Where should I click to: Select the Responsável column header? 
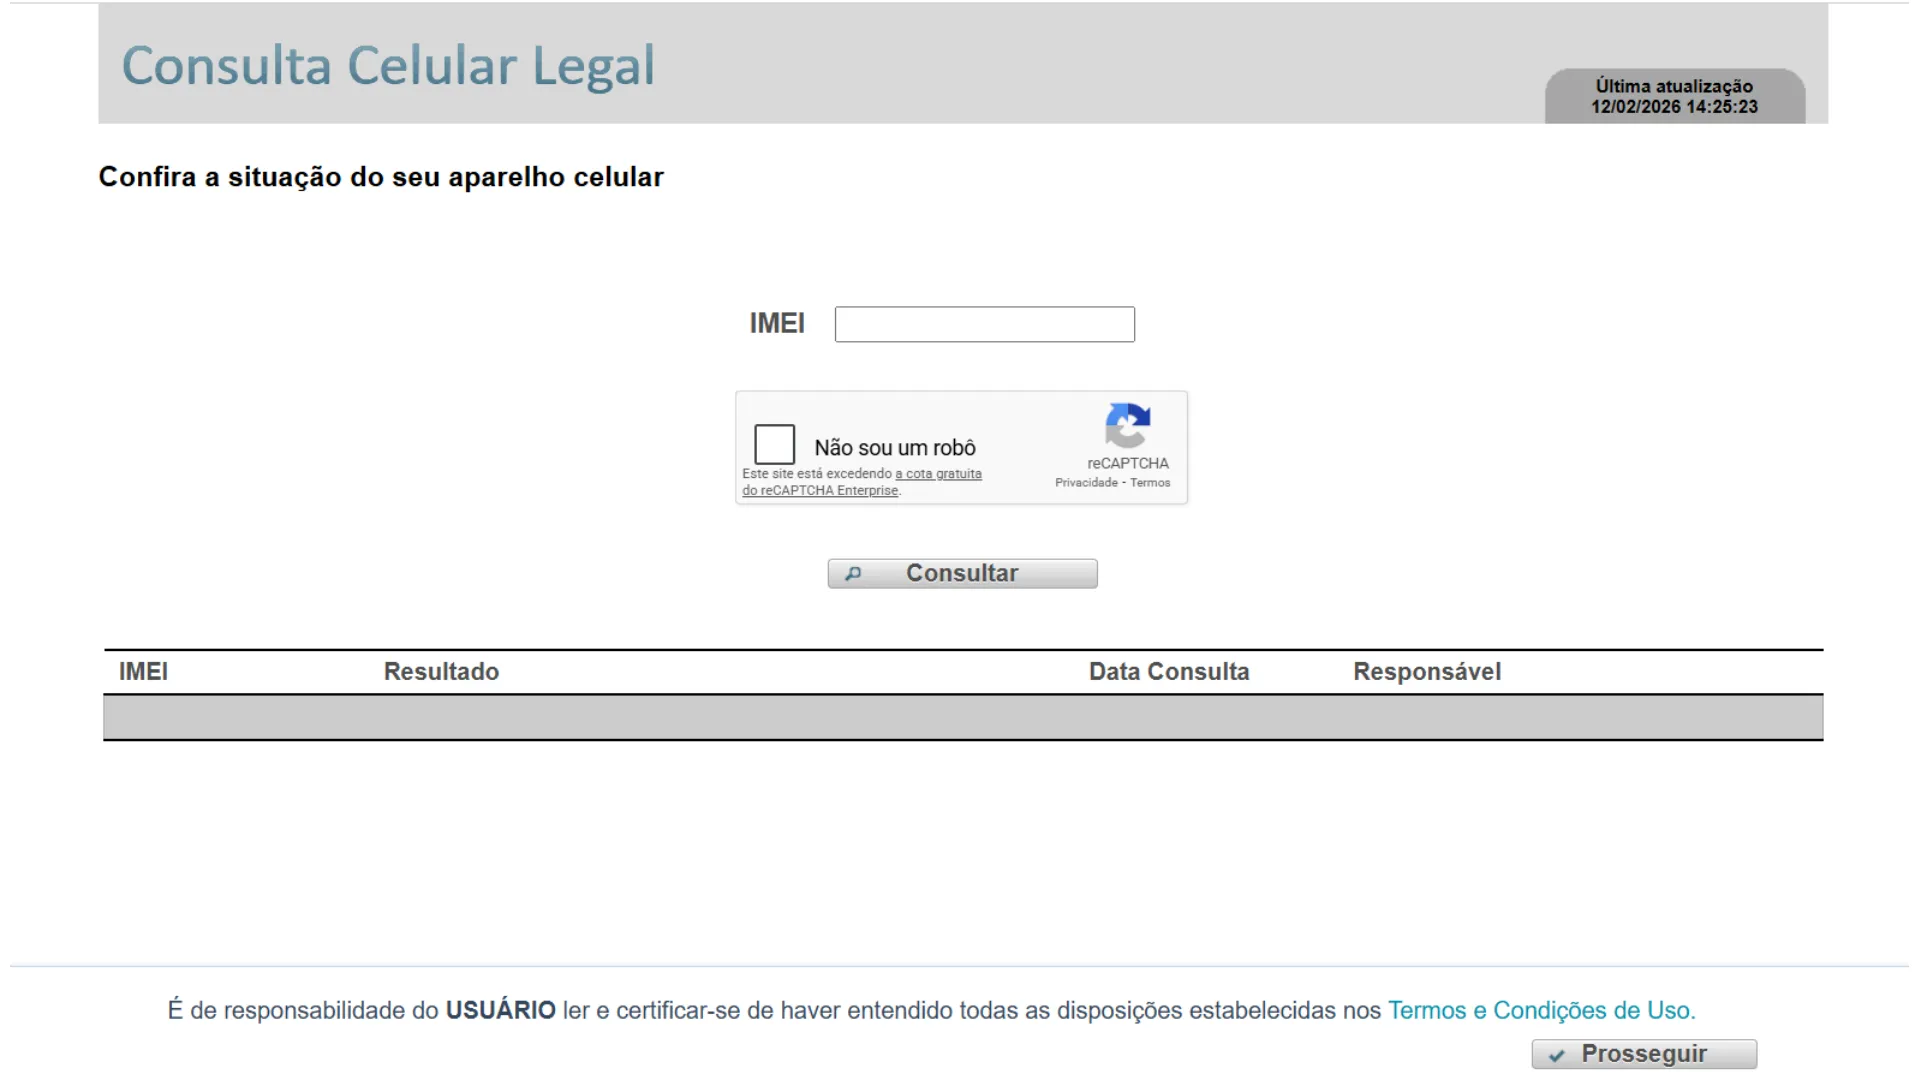click(1427, 671)
